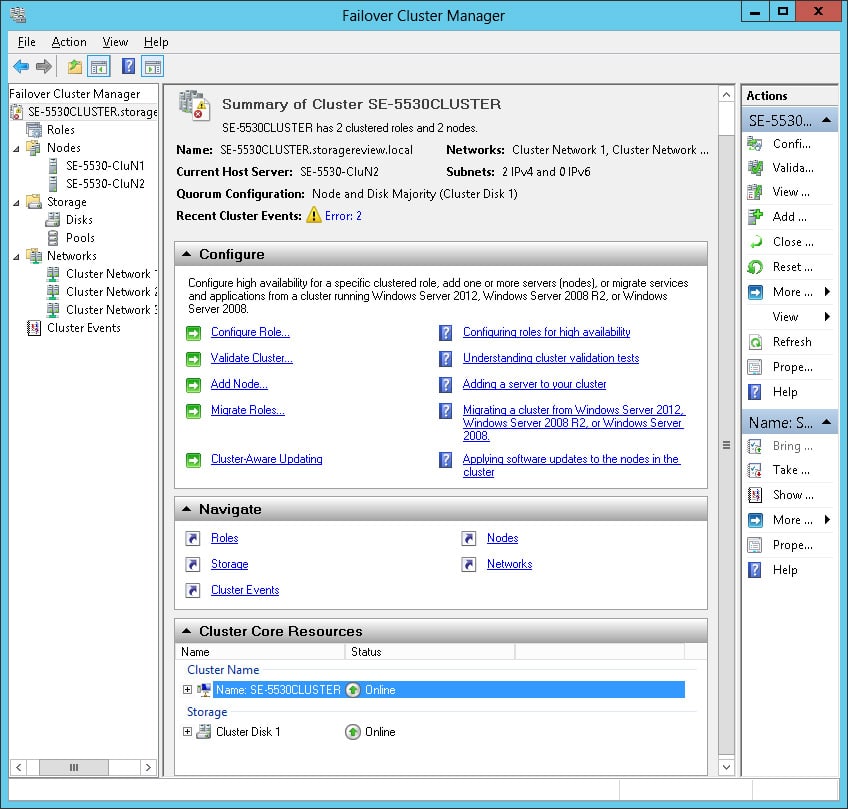The width and height of the screenshot is (848, 809).
Task: Expand the Name: SE-5530CLUSTER resource row
Action: tap(187, 689)
